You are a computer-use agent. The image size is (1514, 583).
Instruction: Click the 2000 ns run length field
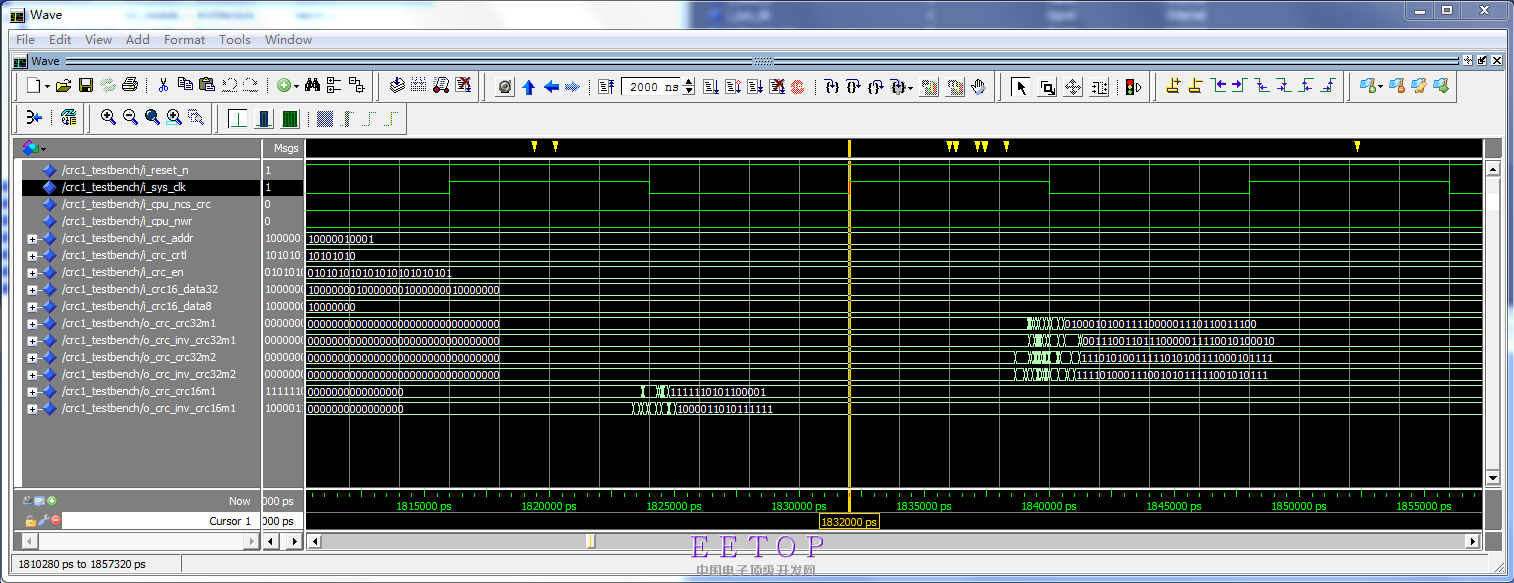[x=651, y=87]
